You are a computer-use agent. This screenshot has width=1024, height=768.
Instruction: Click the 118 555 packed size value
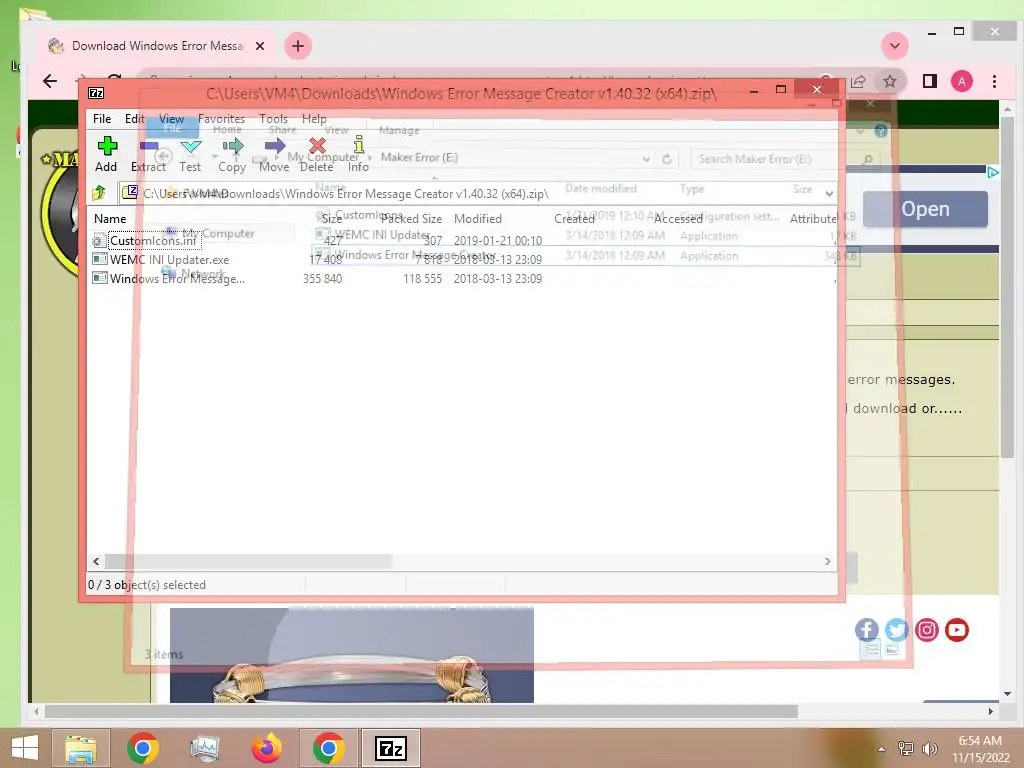pyautogui.click(x=423, y=279)
